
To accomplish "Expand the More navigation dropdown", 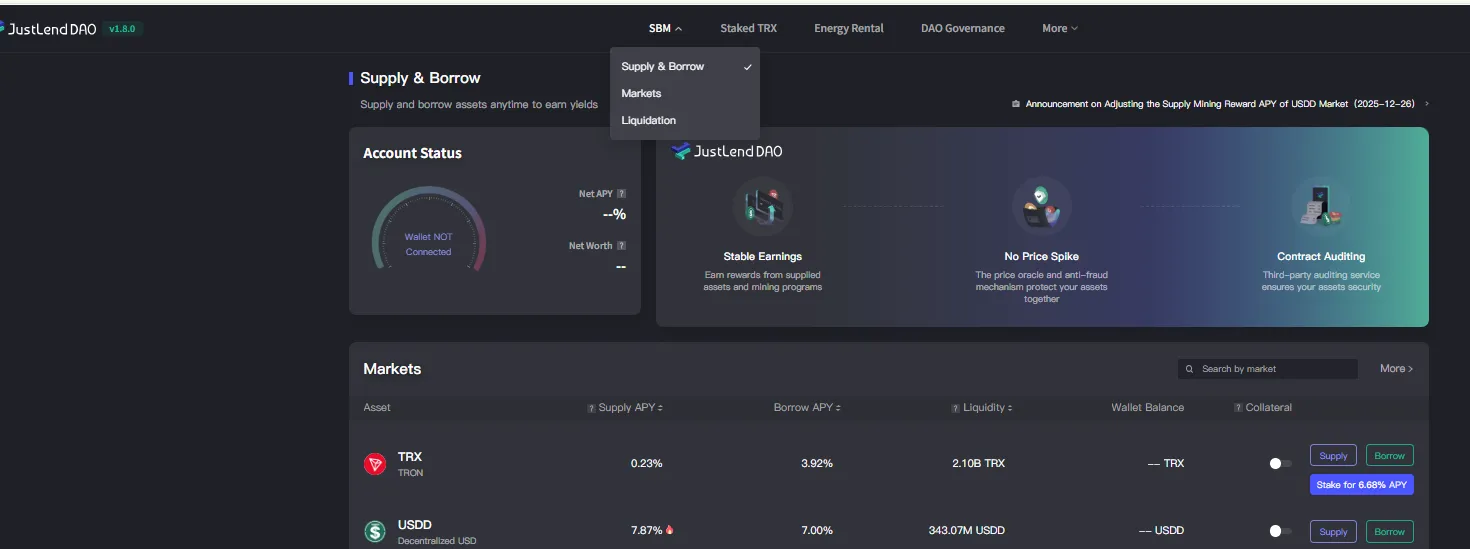I will (x=1059, y=28).
